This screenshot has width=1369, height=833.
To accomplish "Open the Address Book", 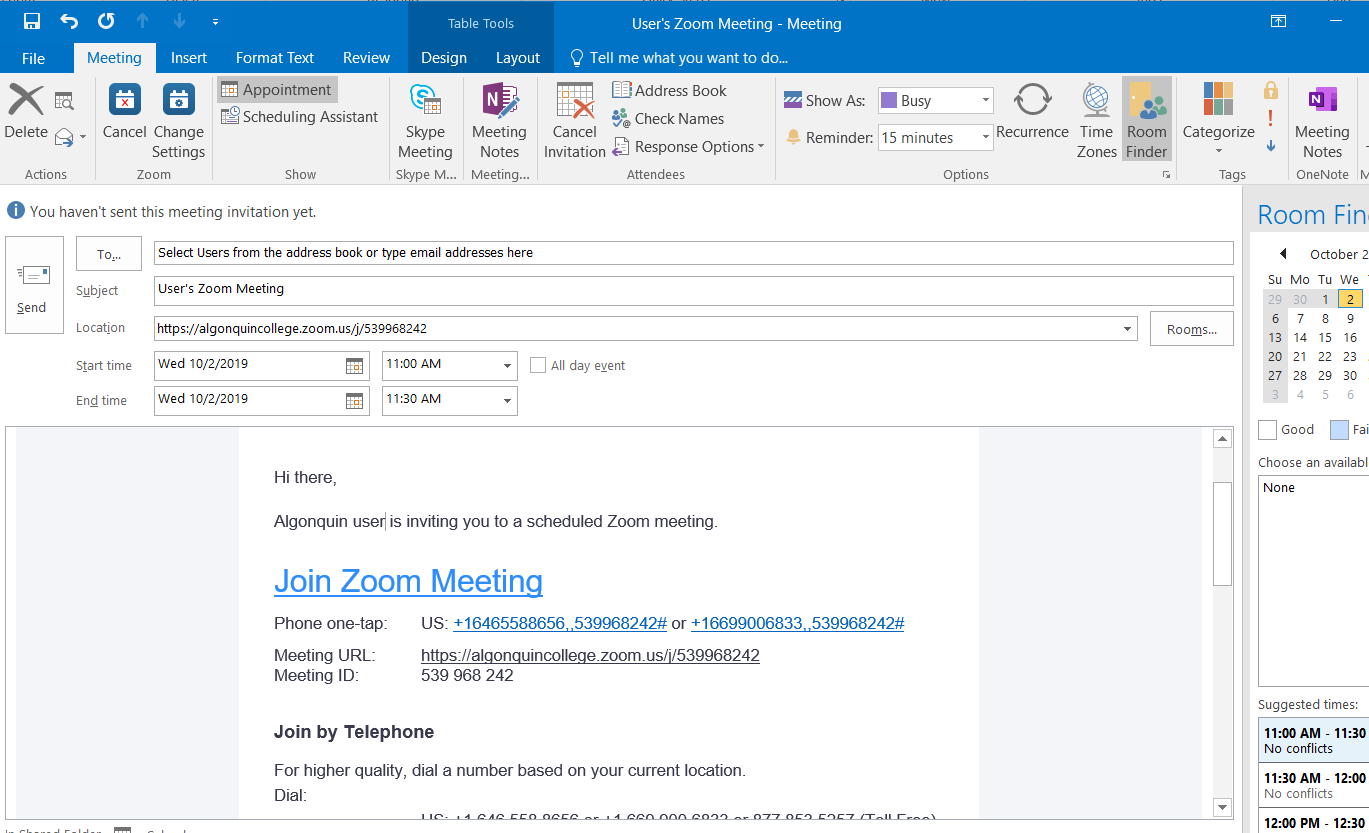I will [x=668, y=90].
